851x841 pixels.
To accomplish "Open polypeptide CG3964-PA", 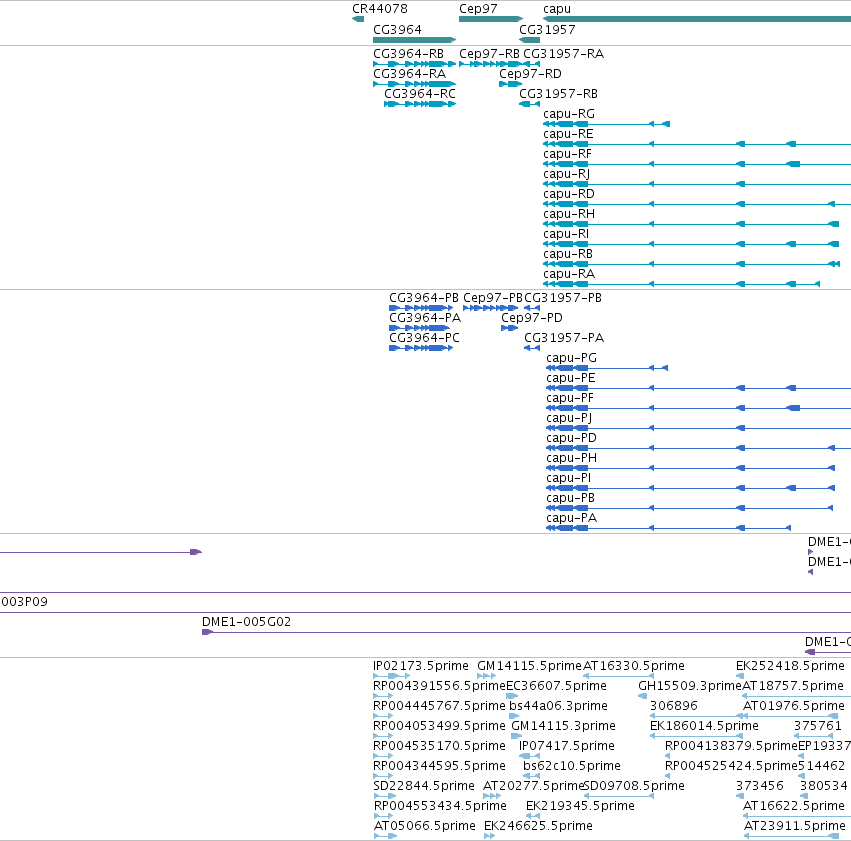I will [x=419, y=328].
